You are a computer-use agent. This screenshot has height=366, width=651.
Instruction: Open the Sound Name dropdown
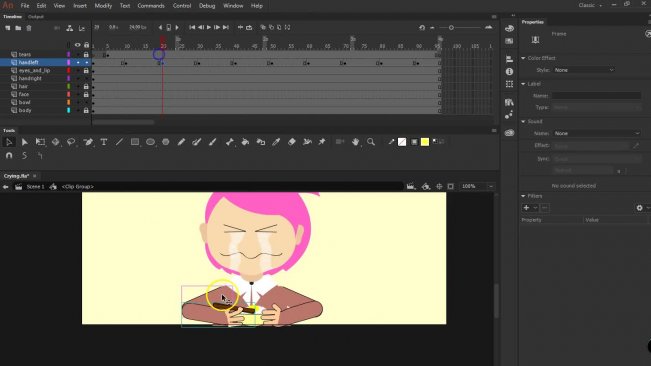pyautogui.click(x=597, y=134)
